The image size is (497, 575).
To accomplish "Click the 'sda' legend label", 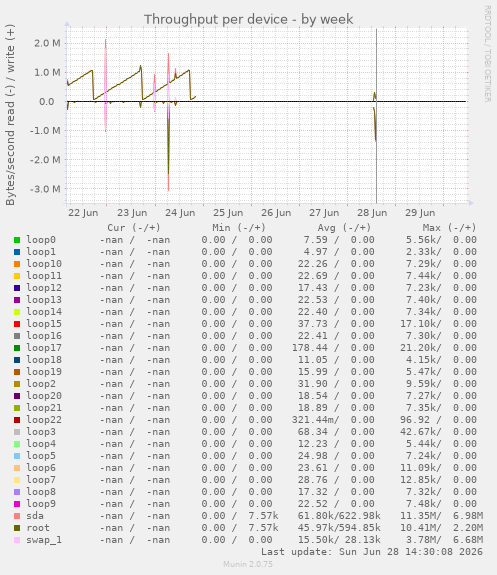I will [35, 516].
